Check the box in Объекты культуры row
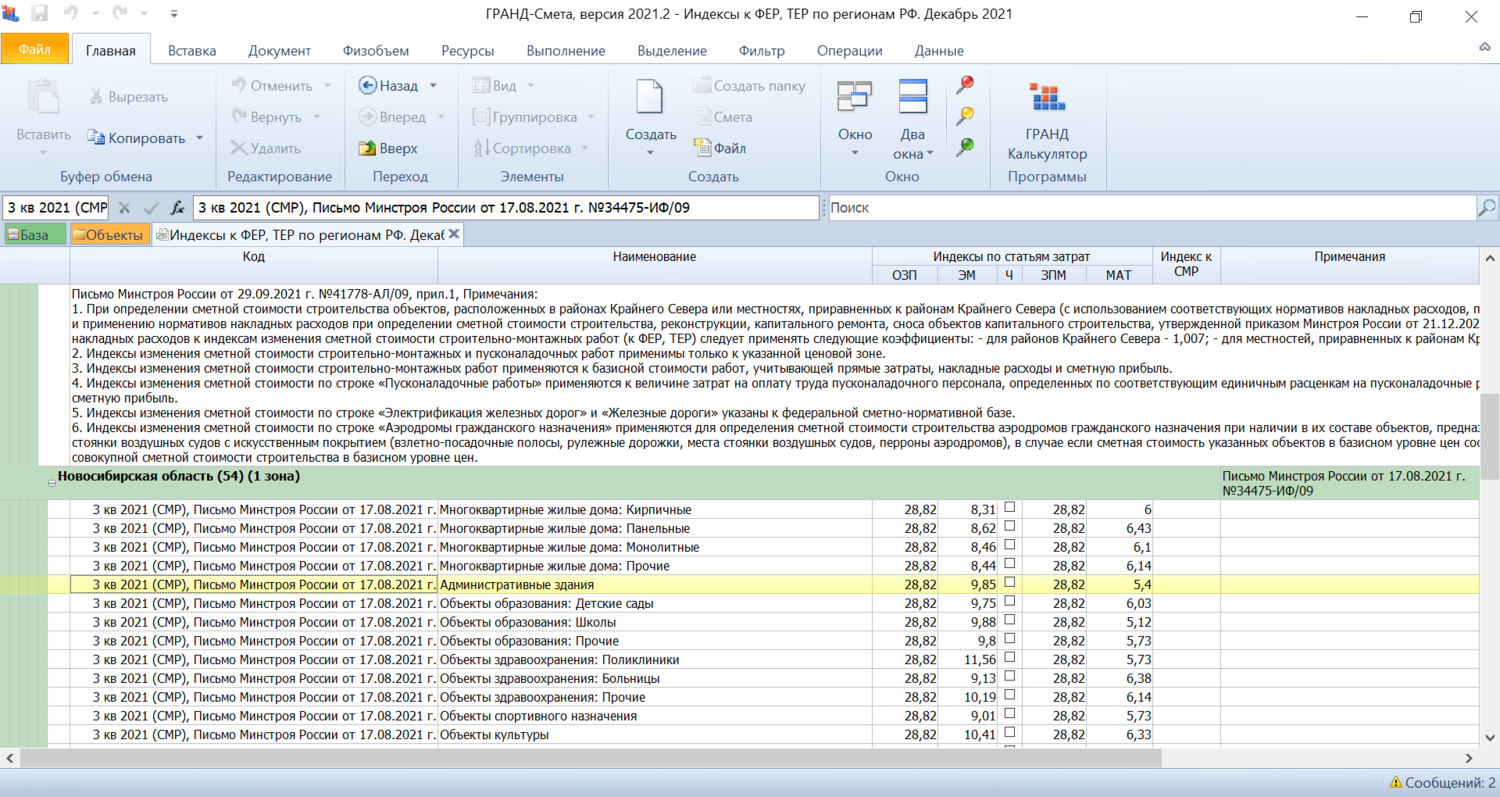This screenshot has height=797, width=1500. (1009, 733)
